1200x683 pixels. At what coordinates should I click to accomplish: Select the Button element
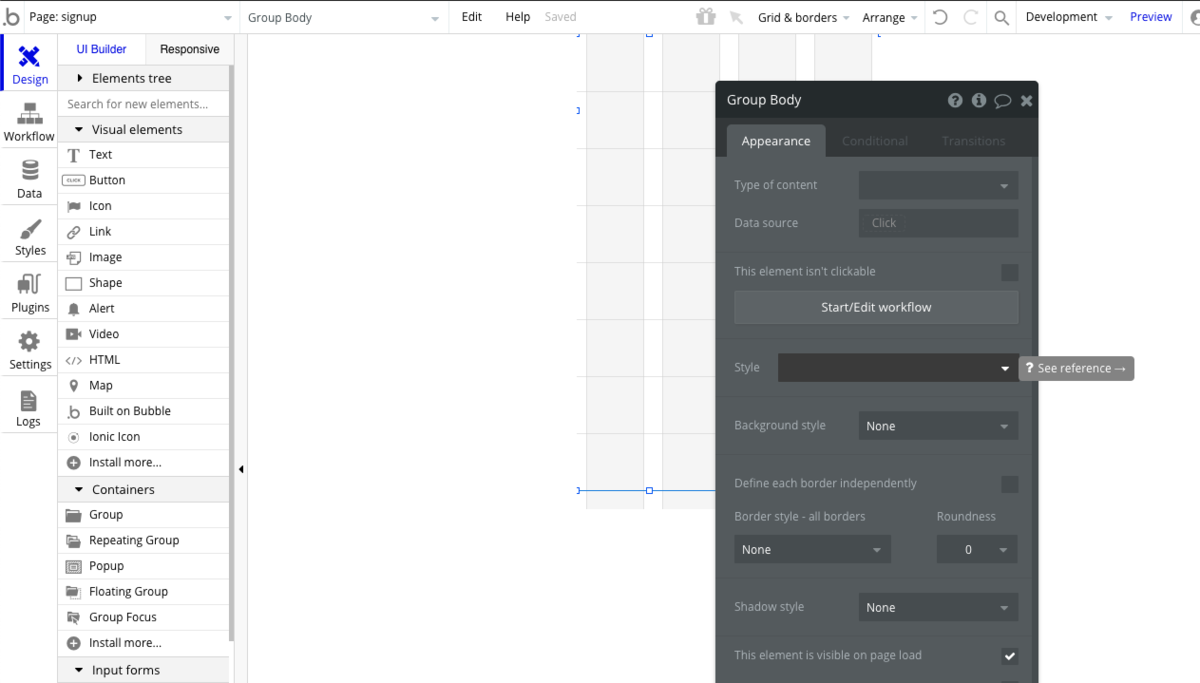[x=144, y=180]
